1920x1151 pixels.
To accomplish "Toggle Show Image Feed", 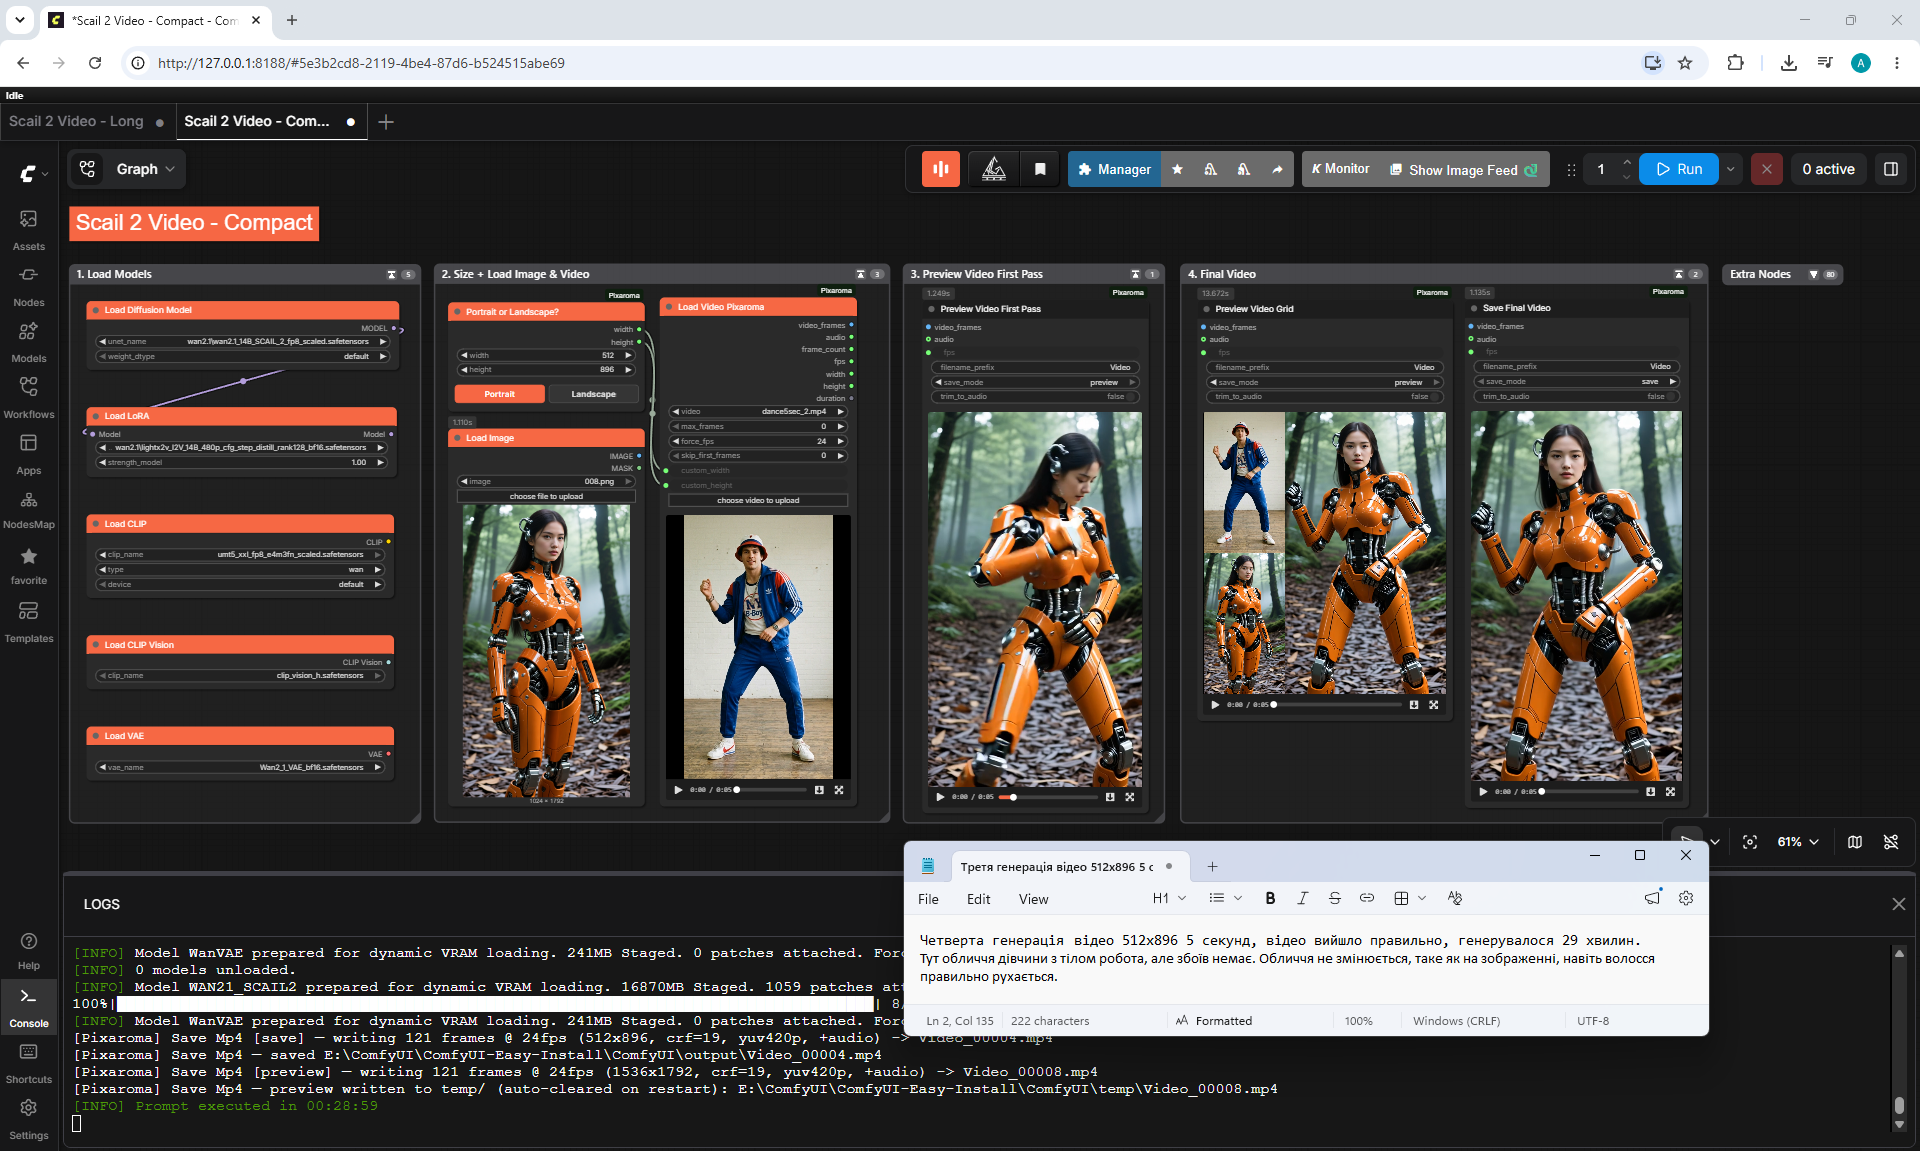I will (x=1463, y=170).
